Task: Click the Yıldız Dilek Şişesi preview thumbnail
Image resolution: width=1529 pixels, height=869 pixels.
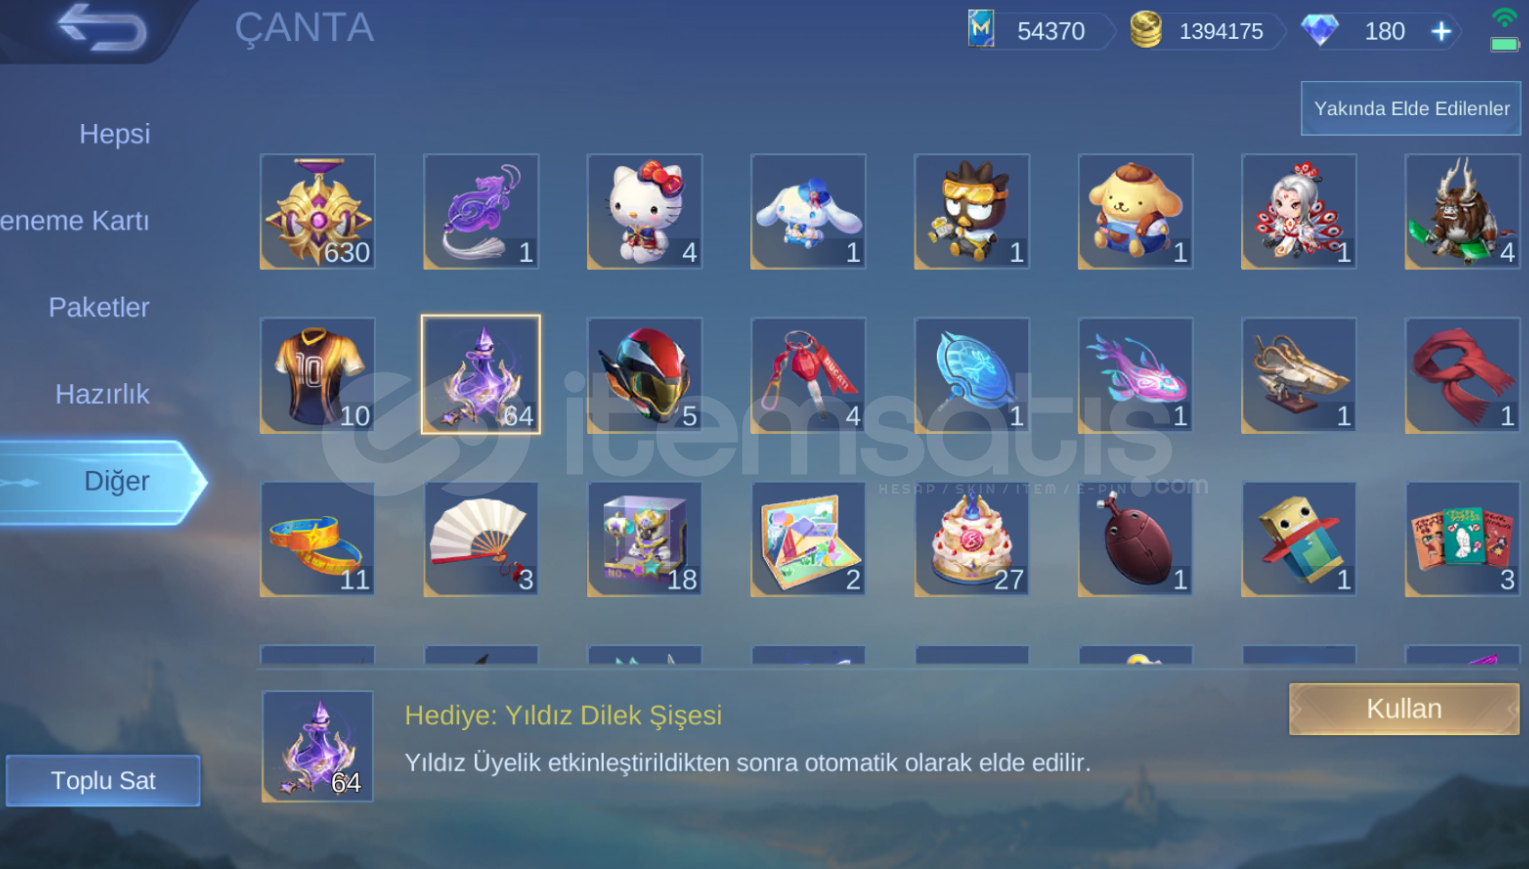Action: click(x=318, y=746)
